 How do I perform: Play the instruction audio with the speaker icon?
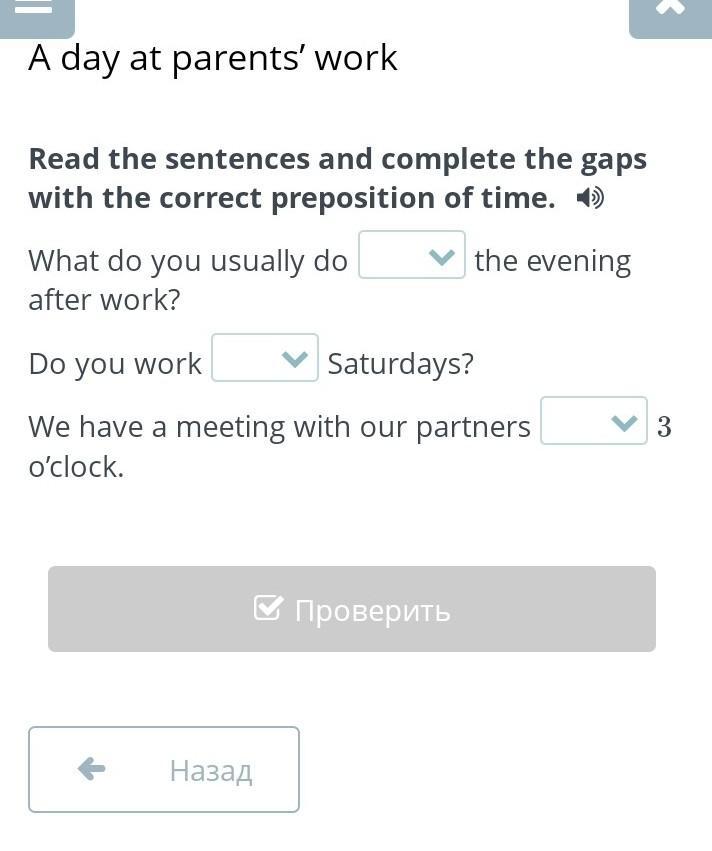[590, 199]
